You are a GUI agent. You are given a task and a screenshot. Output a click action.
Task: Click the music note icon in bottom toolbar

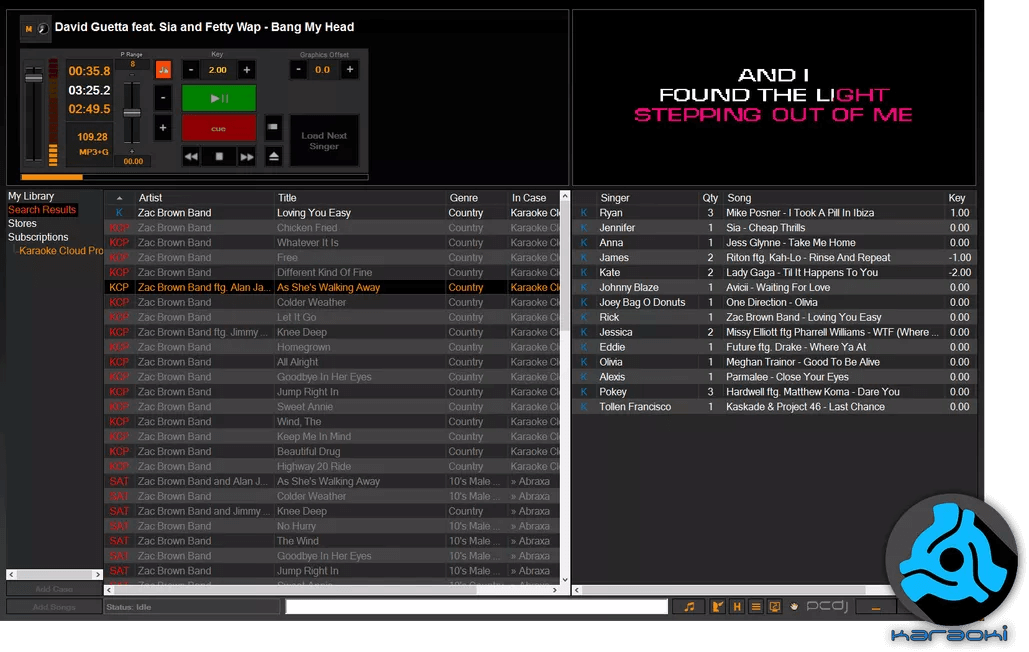[x=688, y=607]
